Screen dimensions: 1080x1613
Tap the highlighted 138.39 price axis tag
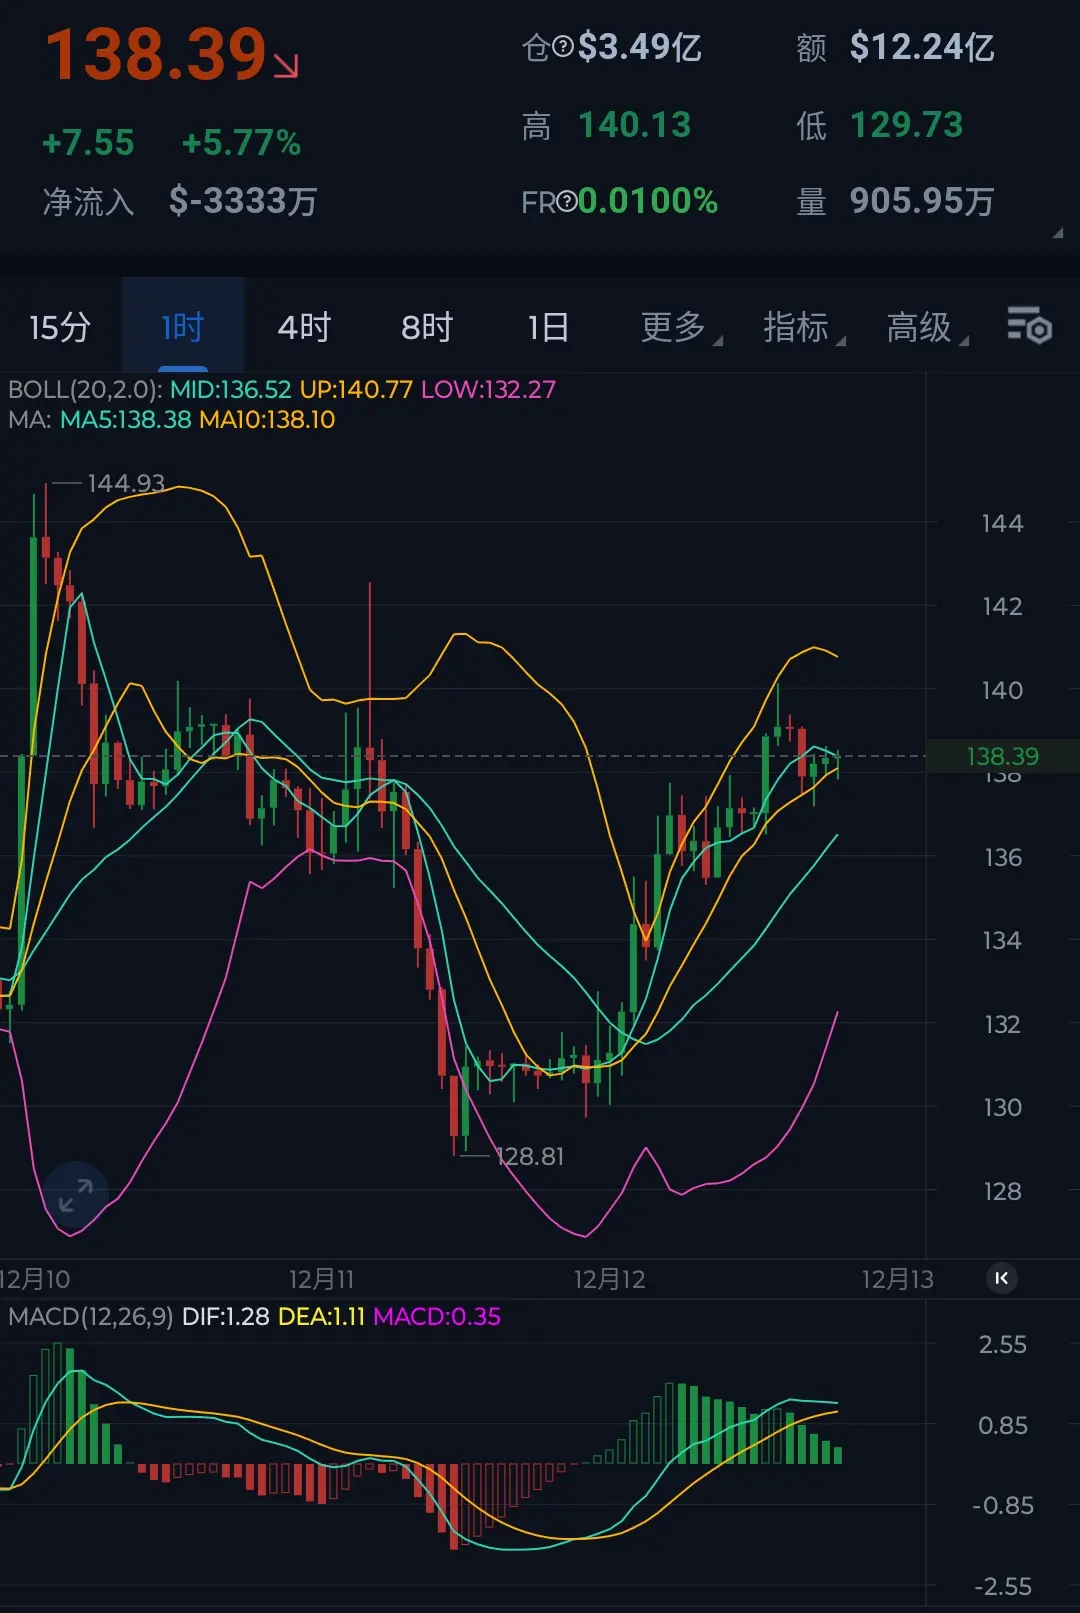pos(1003,756)
